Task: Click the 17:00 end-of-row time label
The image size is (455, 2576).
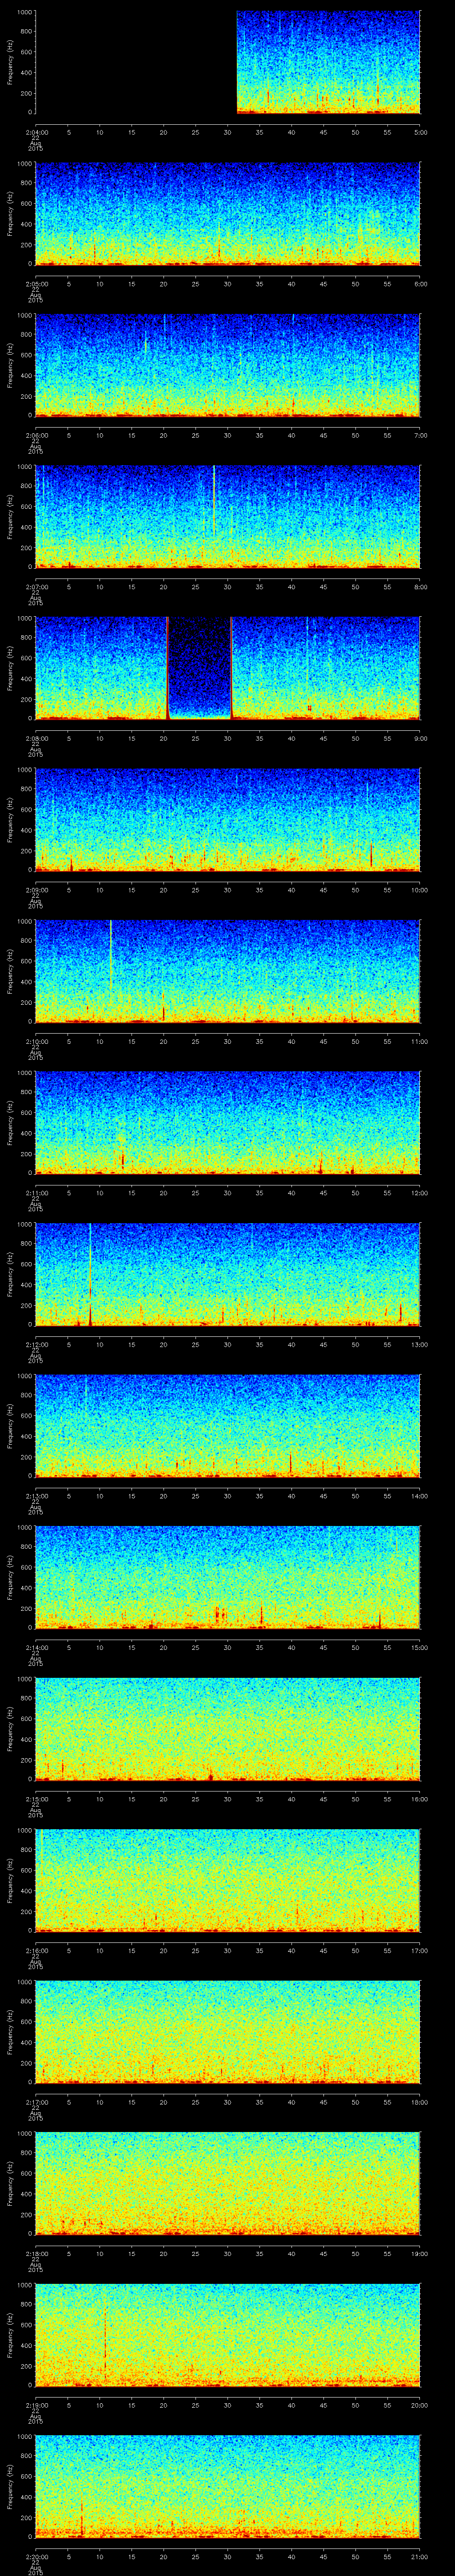Action: (x=420, y=1950)
